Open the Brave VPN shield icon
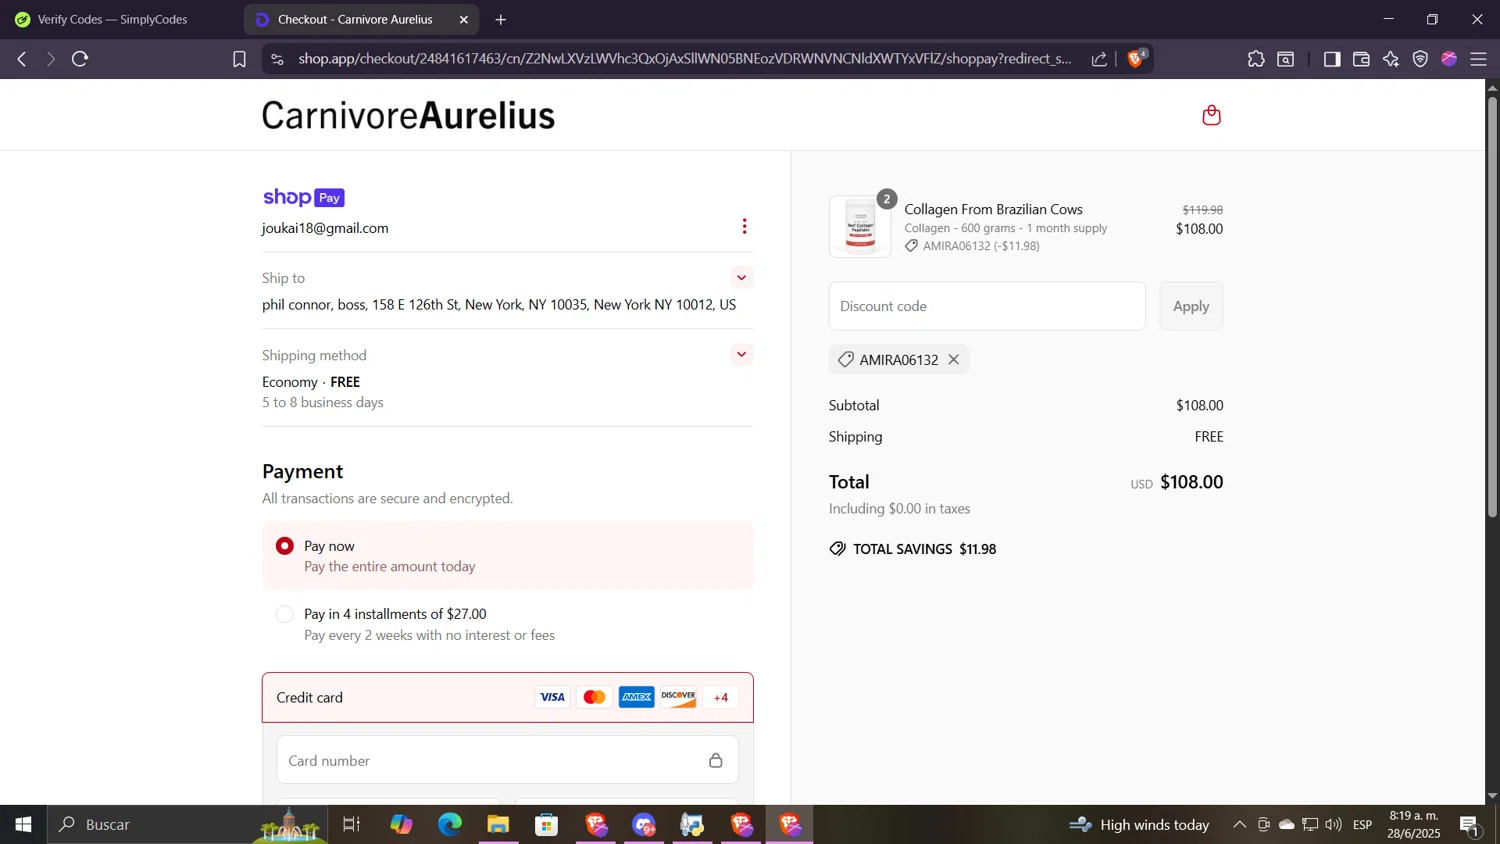The height and width of the screenshot is (844, 1500). click(1420, 59)
